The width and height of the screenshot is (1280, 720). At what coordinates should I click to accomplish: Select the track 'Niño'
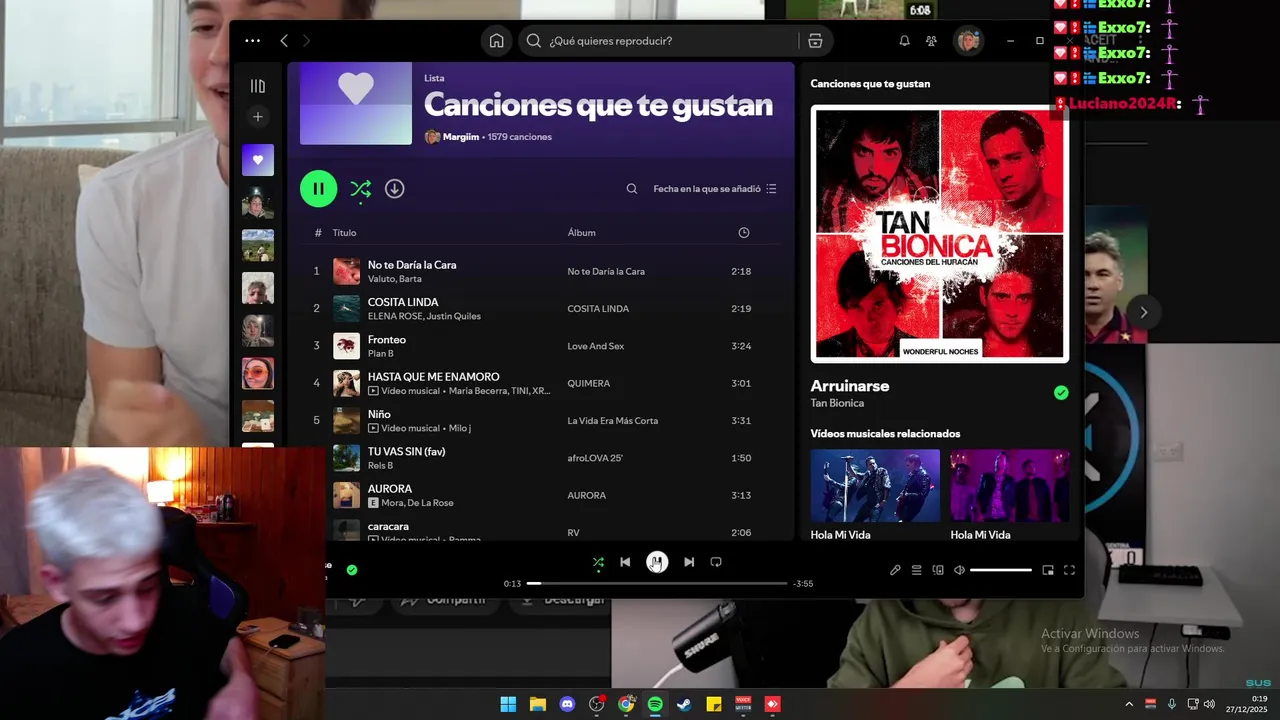coord(379,414)
